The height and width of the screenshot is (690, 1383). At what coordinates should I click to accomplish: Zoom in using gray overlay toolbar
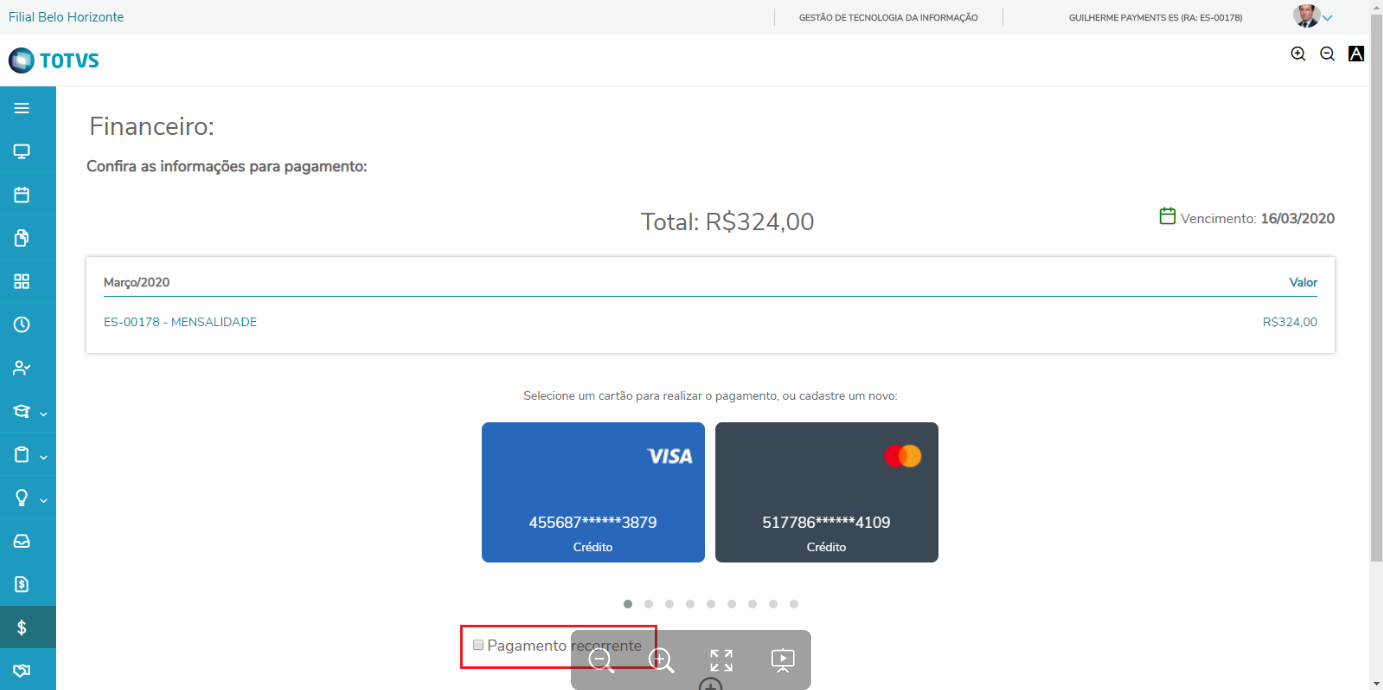[x=661, y=660]
